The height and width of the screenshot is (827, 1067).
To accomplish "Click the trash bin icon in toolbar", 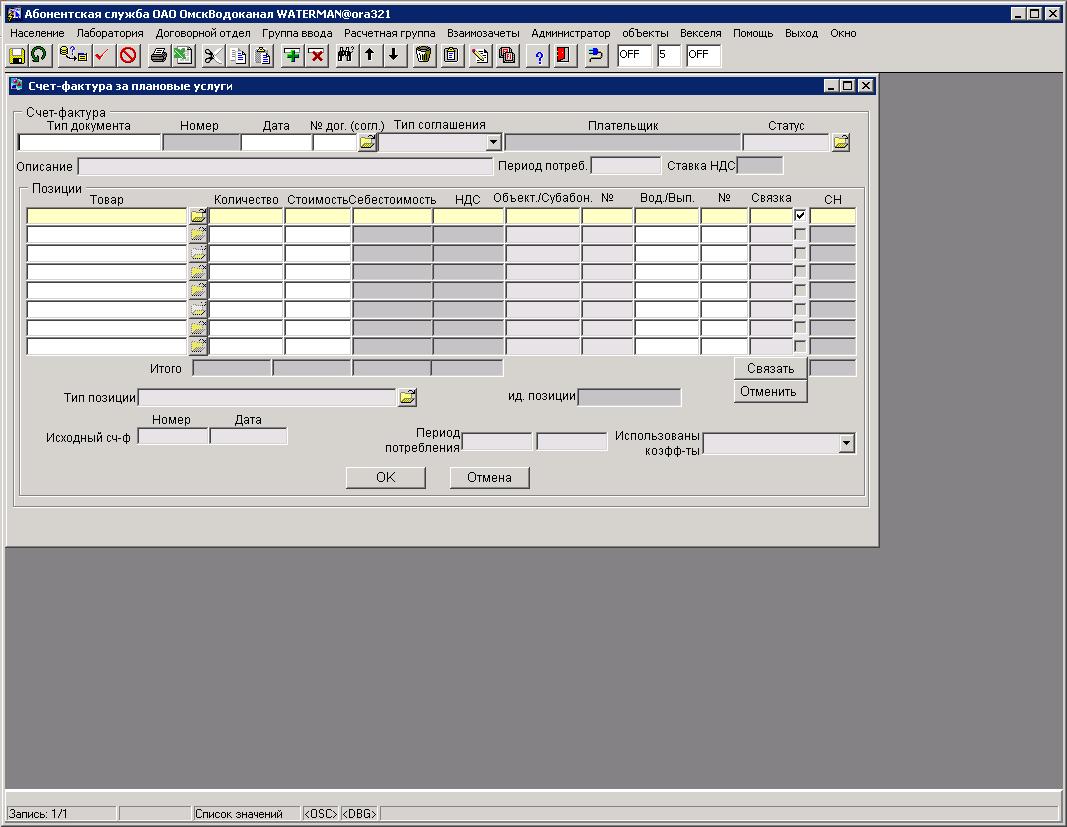I will click(x=423, y=55).
